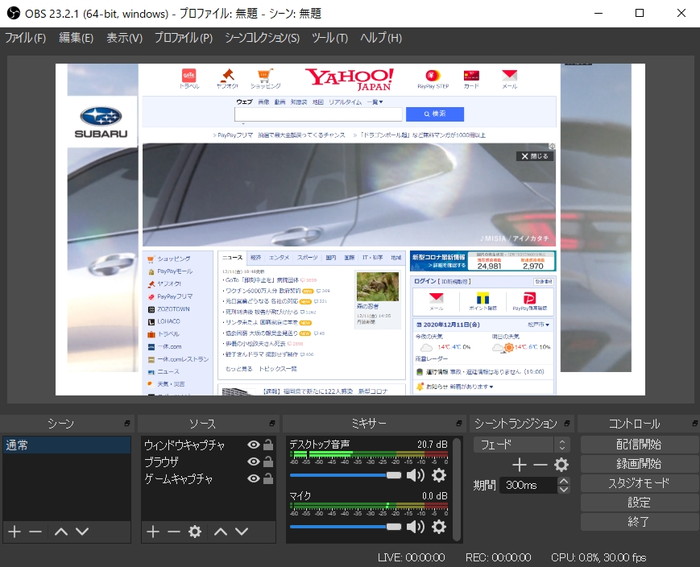Add a scene transition plus icon
This screenshot has height=567, width=700.
pos(519,465)
